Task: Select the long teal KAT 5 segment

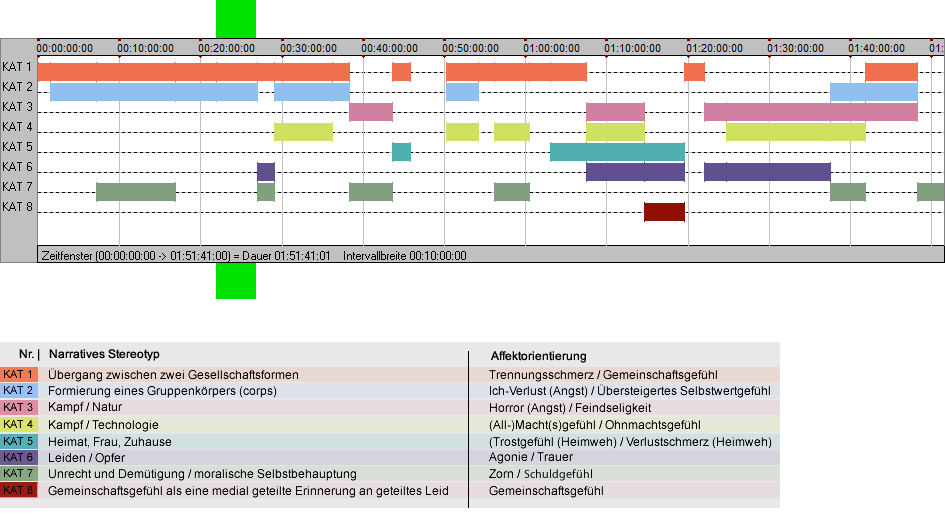Action: tap(618, 152)
